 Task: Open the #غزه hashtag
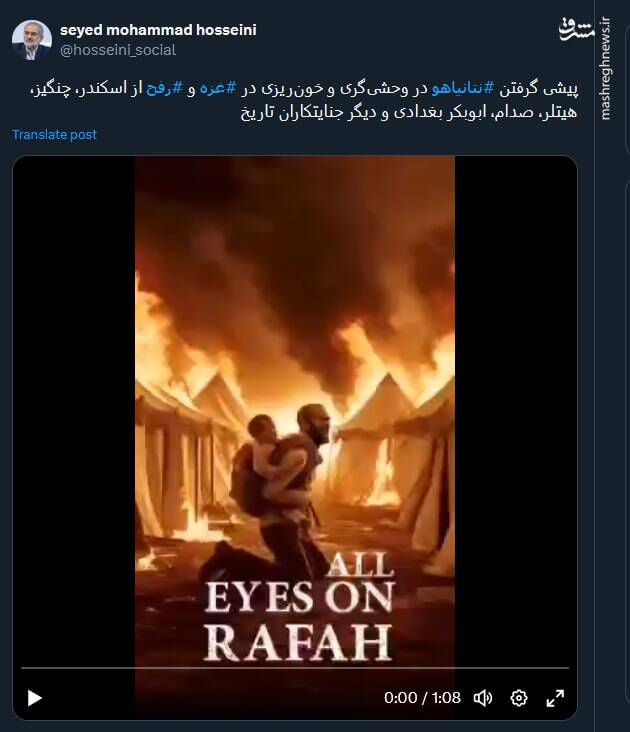click(218, 88)
